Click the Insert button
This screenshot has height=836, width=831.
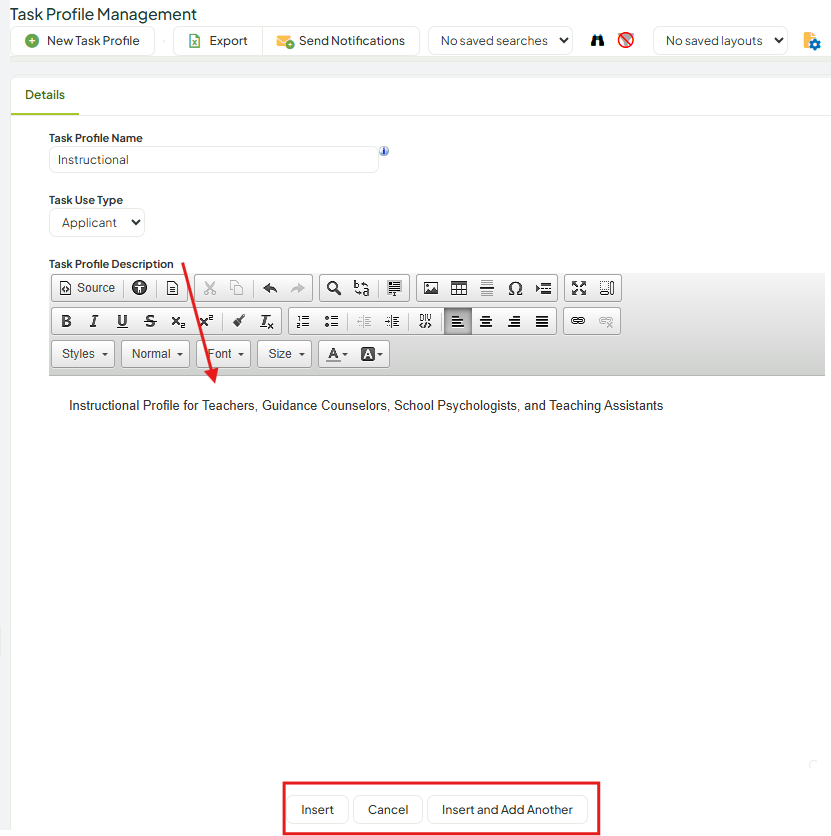tap(317, 810)
